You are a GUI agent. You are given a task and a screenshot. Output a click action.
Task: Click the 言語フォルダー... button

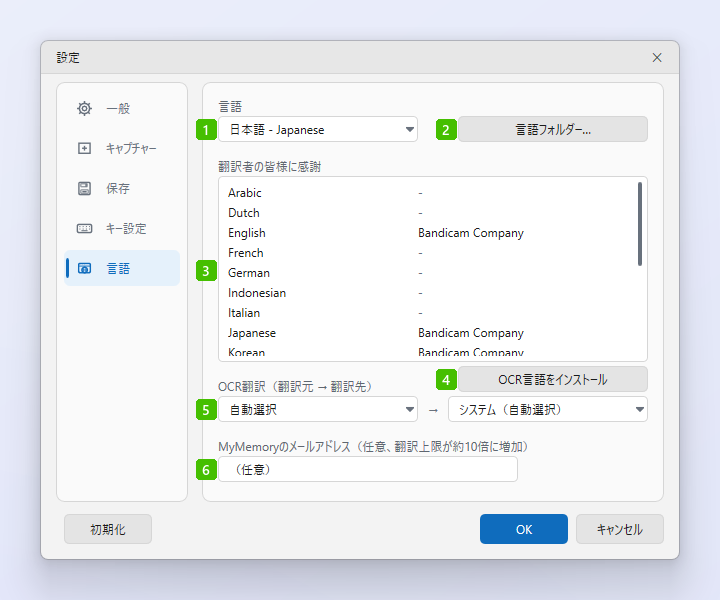(553, 129)
